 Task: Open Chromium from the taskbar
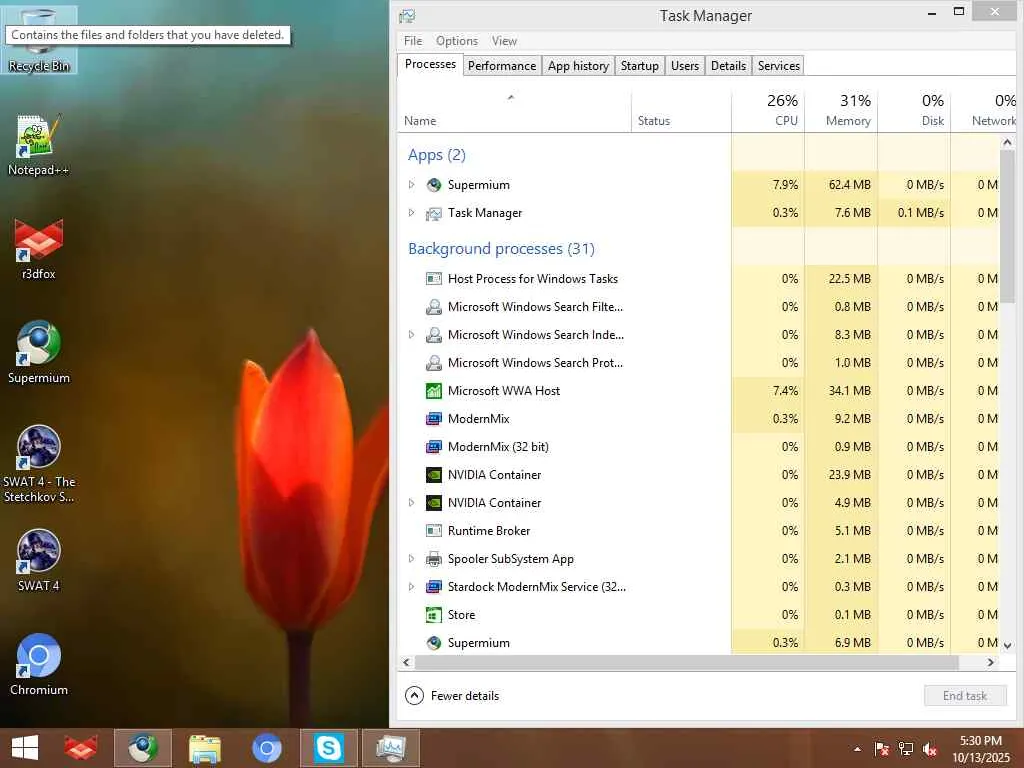(x=266, y=748)
